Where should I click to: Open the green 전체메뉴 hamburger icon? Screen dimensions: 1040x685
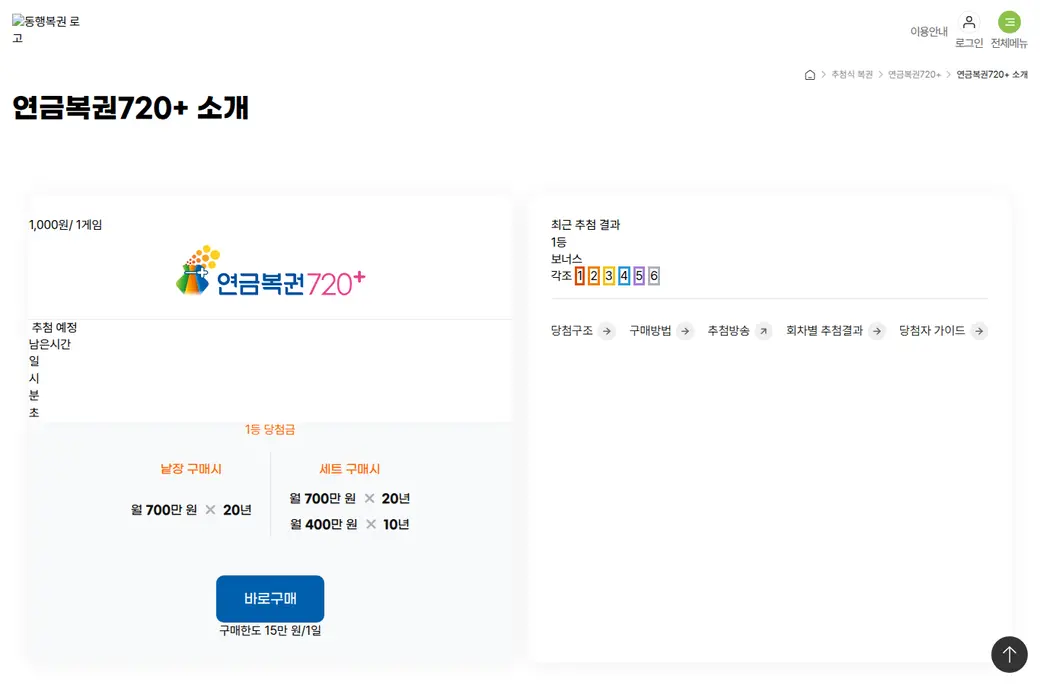(1009, 22)
